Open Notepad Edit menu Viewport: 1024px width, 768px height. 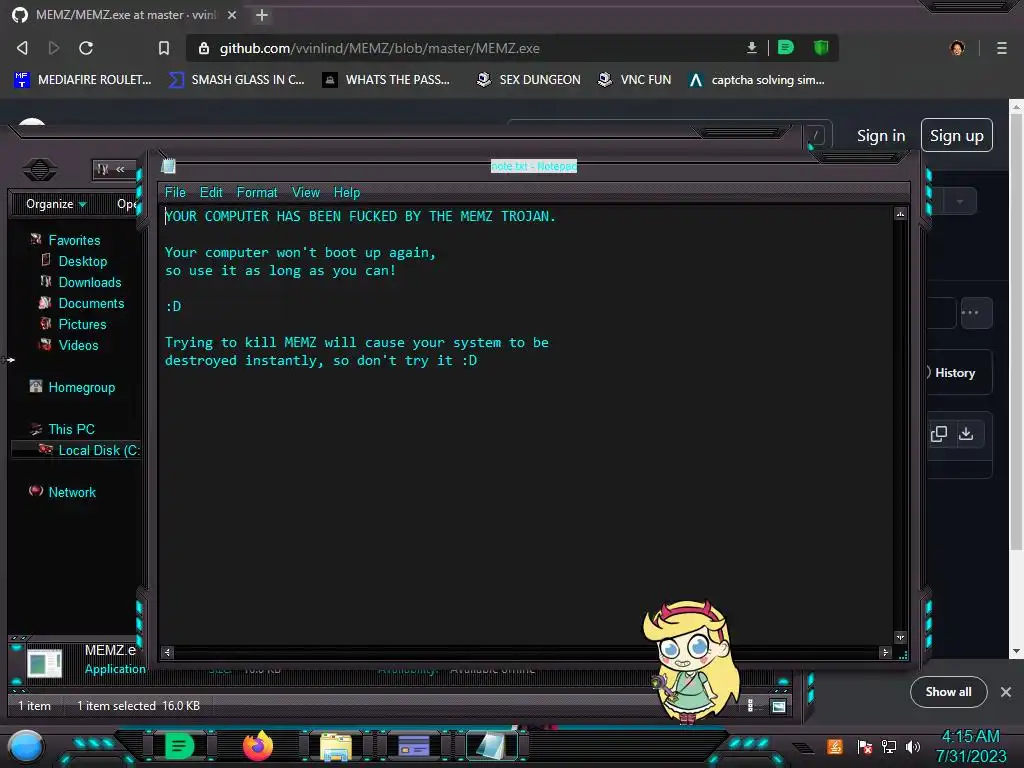[x=211, y=193]
